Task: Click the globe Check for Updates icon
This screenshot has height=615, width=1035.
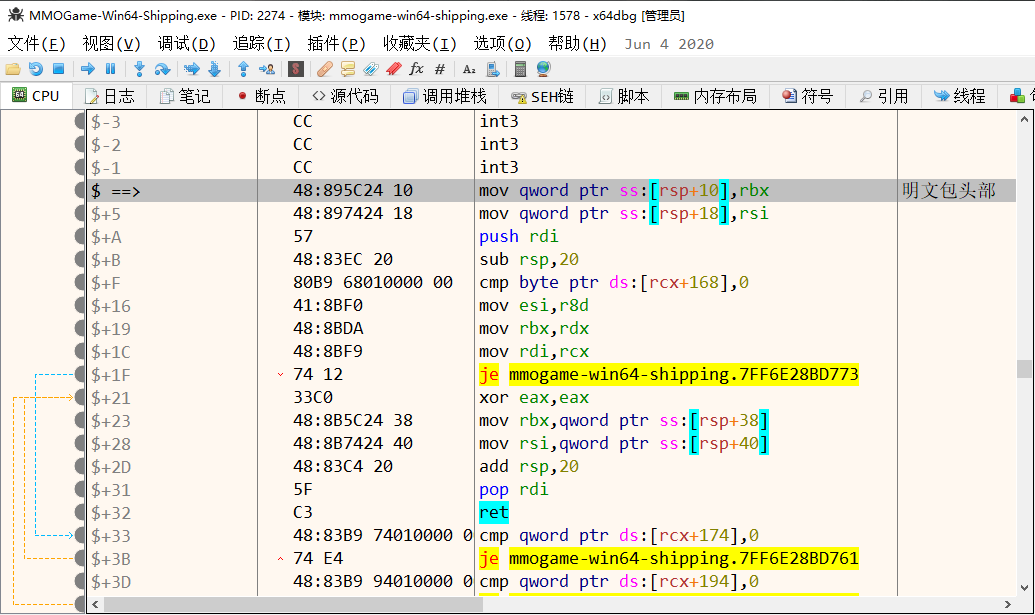Action: (543, 69)
